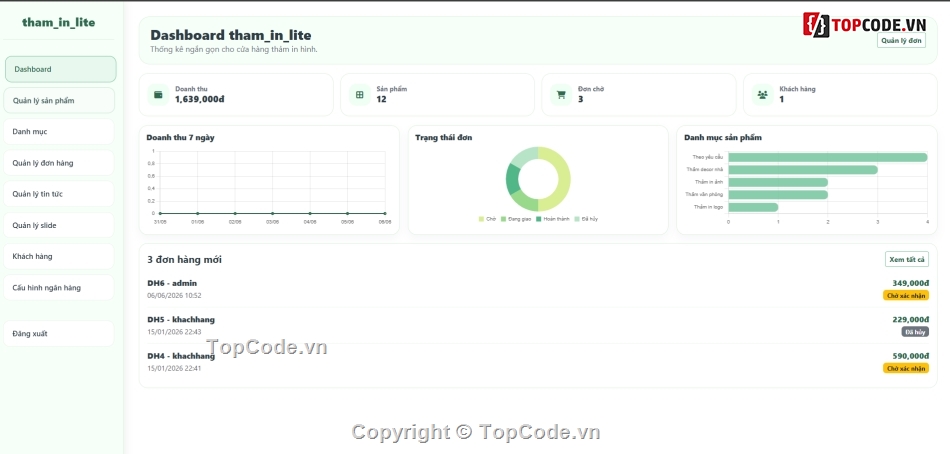The width and height of the screenshot is (950, 454).
Task: Click the Đăng xuất logout item
Action: tap(59, 333)
